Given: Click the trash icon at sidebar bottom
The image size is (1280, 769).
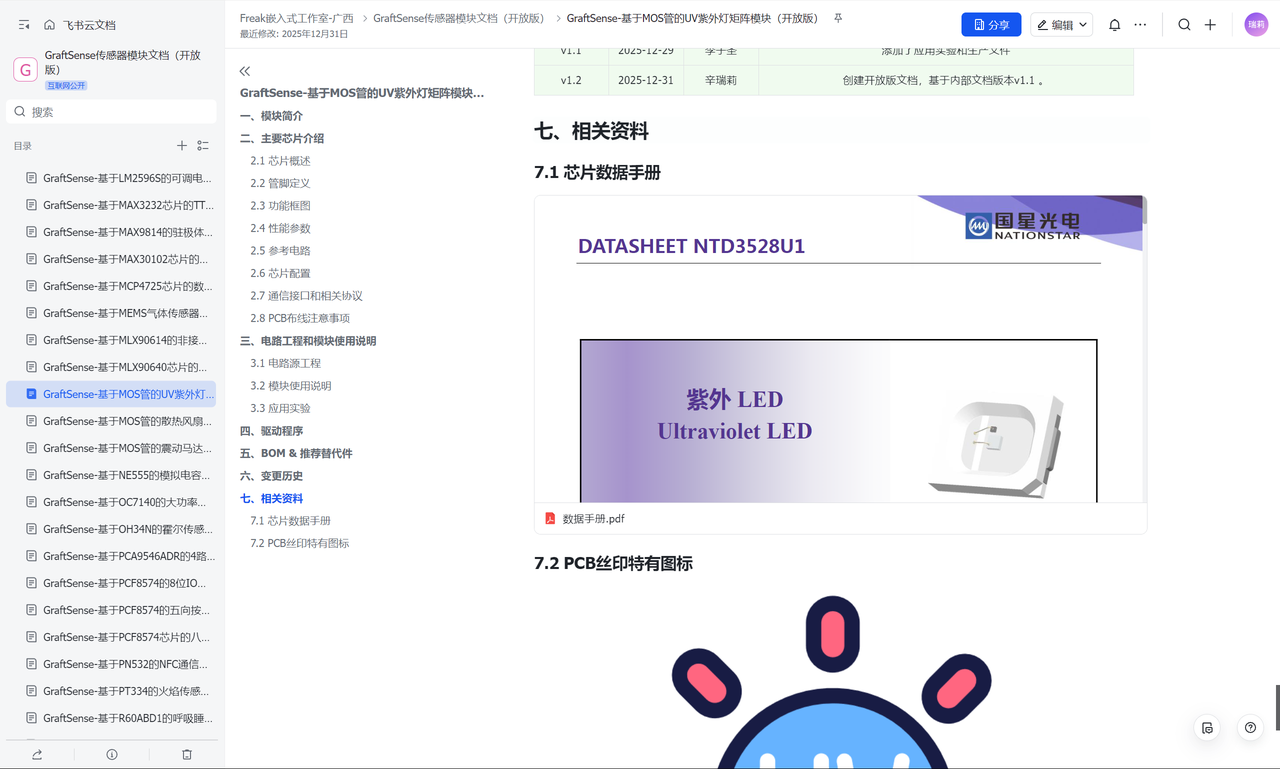Looking at the screenshot, I should (x=187, y=754).
